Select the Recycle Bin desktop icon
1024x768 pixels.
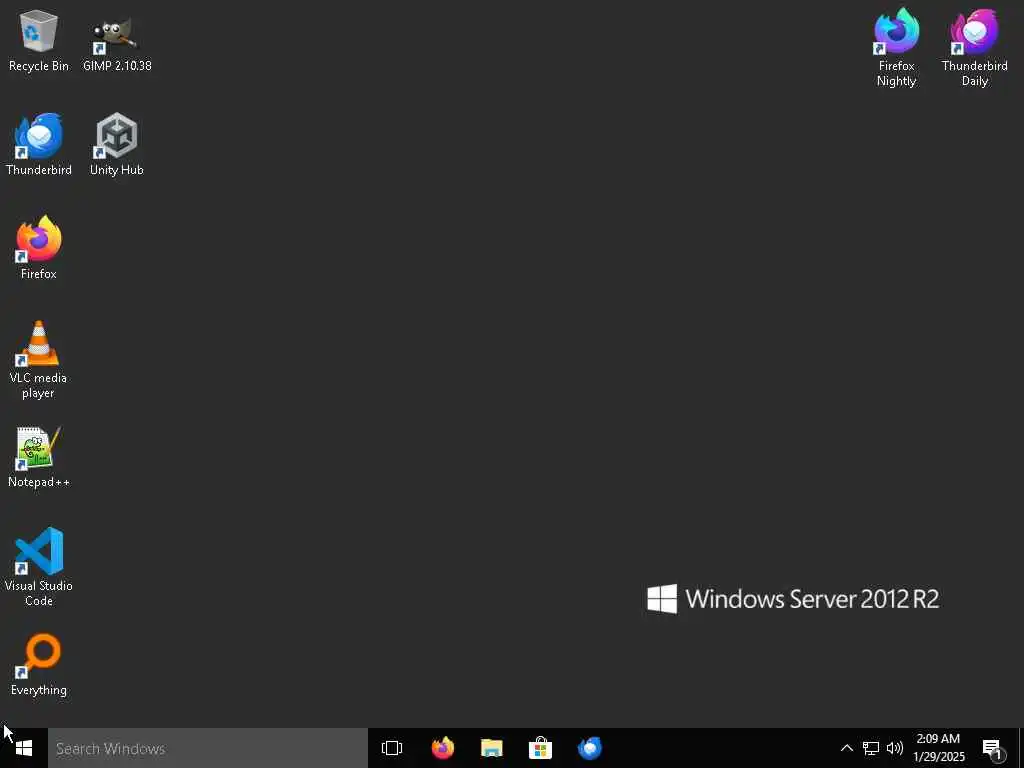[39, 40]
